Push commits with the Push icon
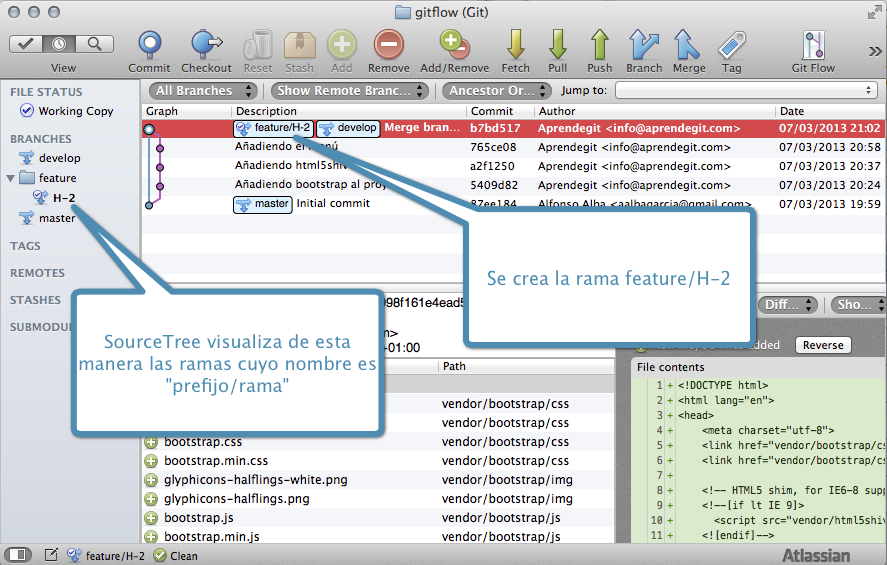 600,45
